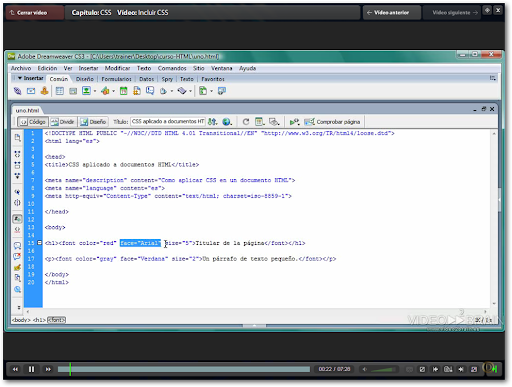The height and width of the screenshot is (387, 512).
Task: Open Visual Aids icon
Action: pos(274,122)
